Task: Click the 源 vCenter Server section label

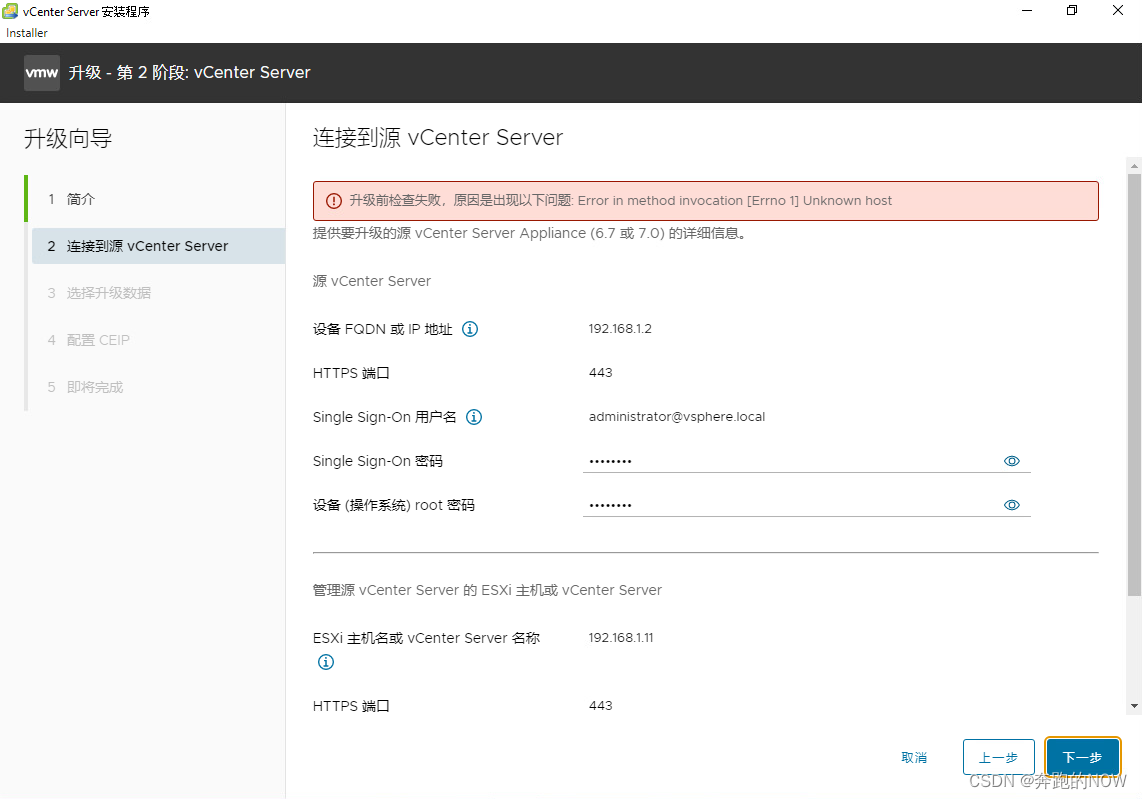Action: [371, 281]
